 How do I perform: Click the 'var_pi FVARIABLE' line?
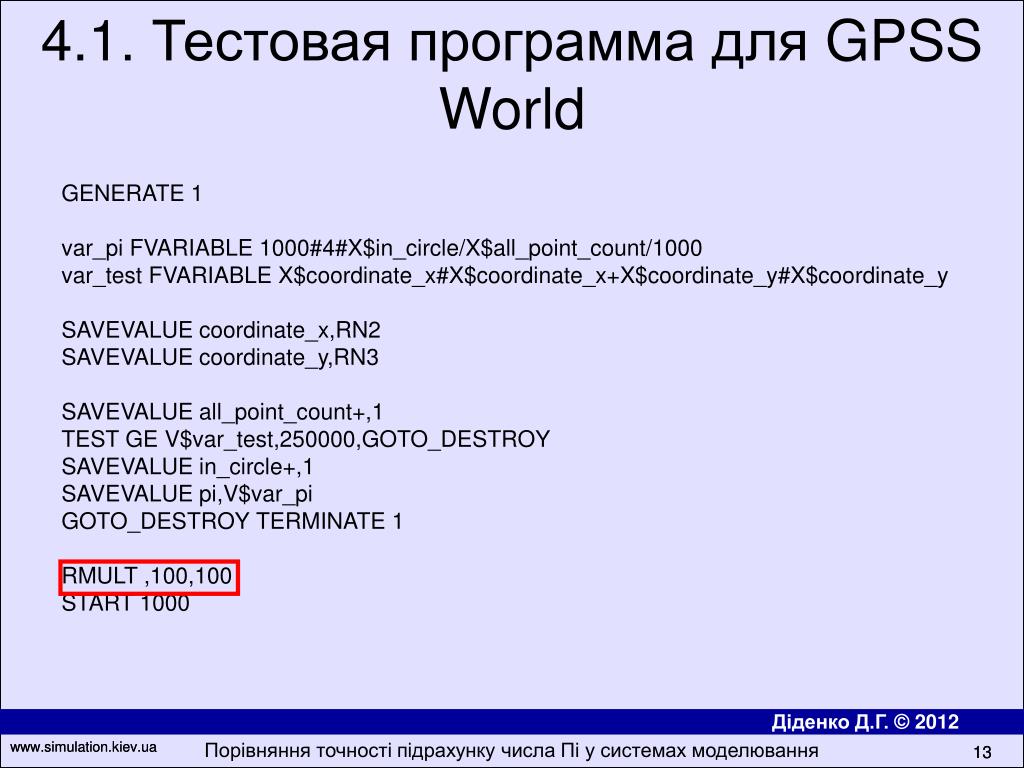381,249
